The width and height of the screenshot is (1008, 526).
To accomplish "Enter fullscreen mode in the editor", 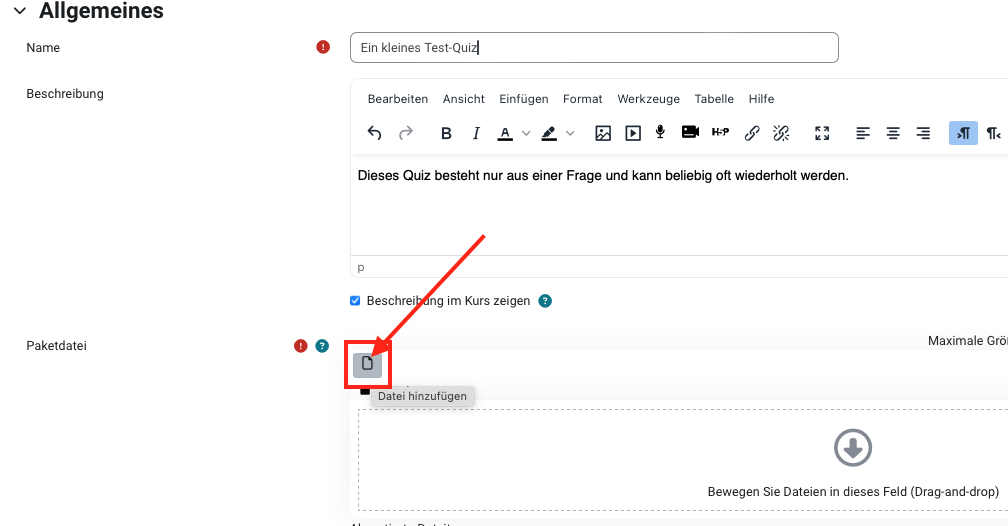I will click(x=822, y=133).
